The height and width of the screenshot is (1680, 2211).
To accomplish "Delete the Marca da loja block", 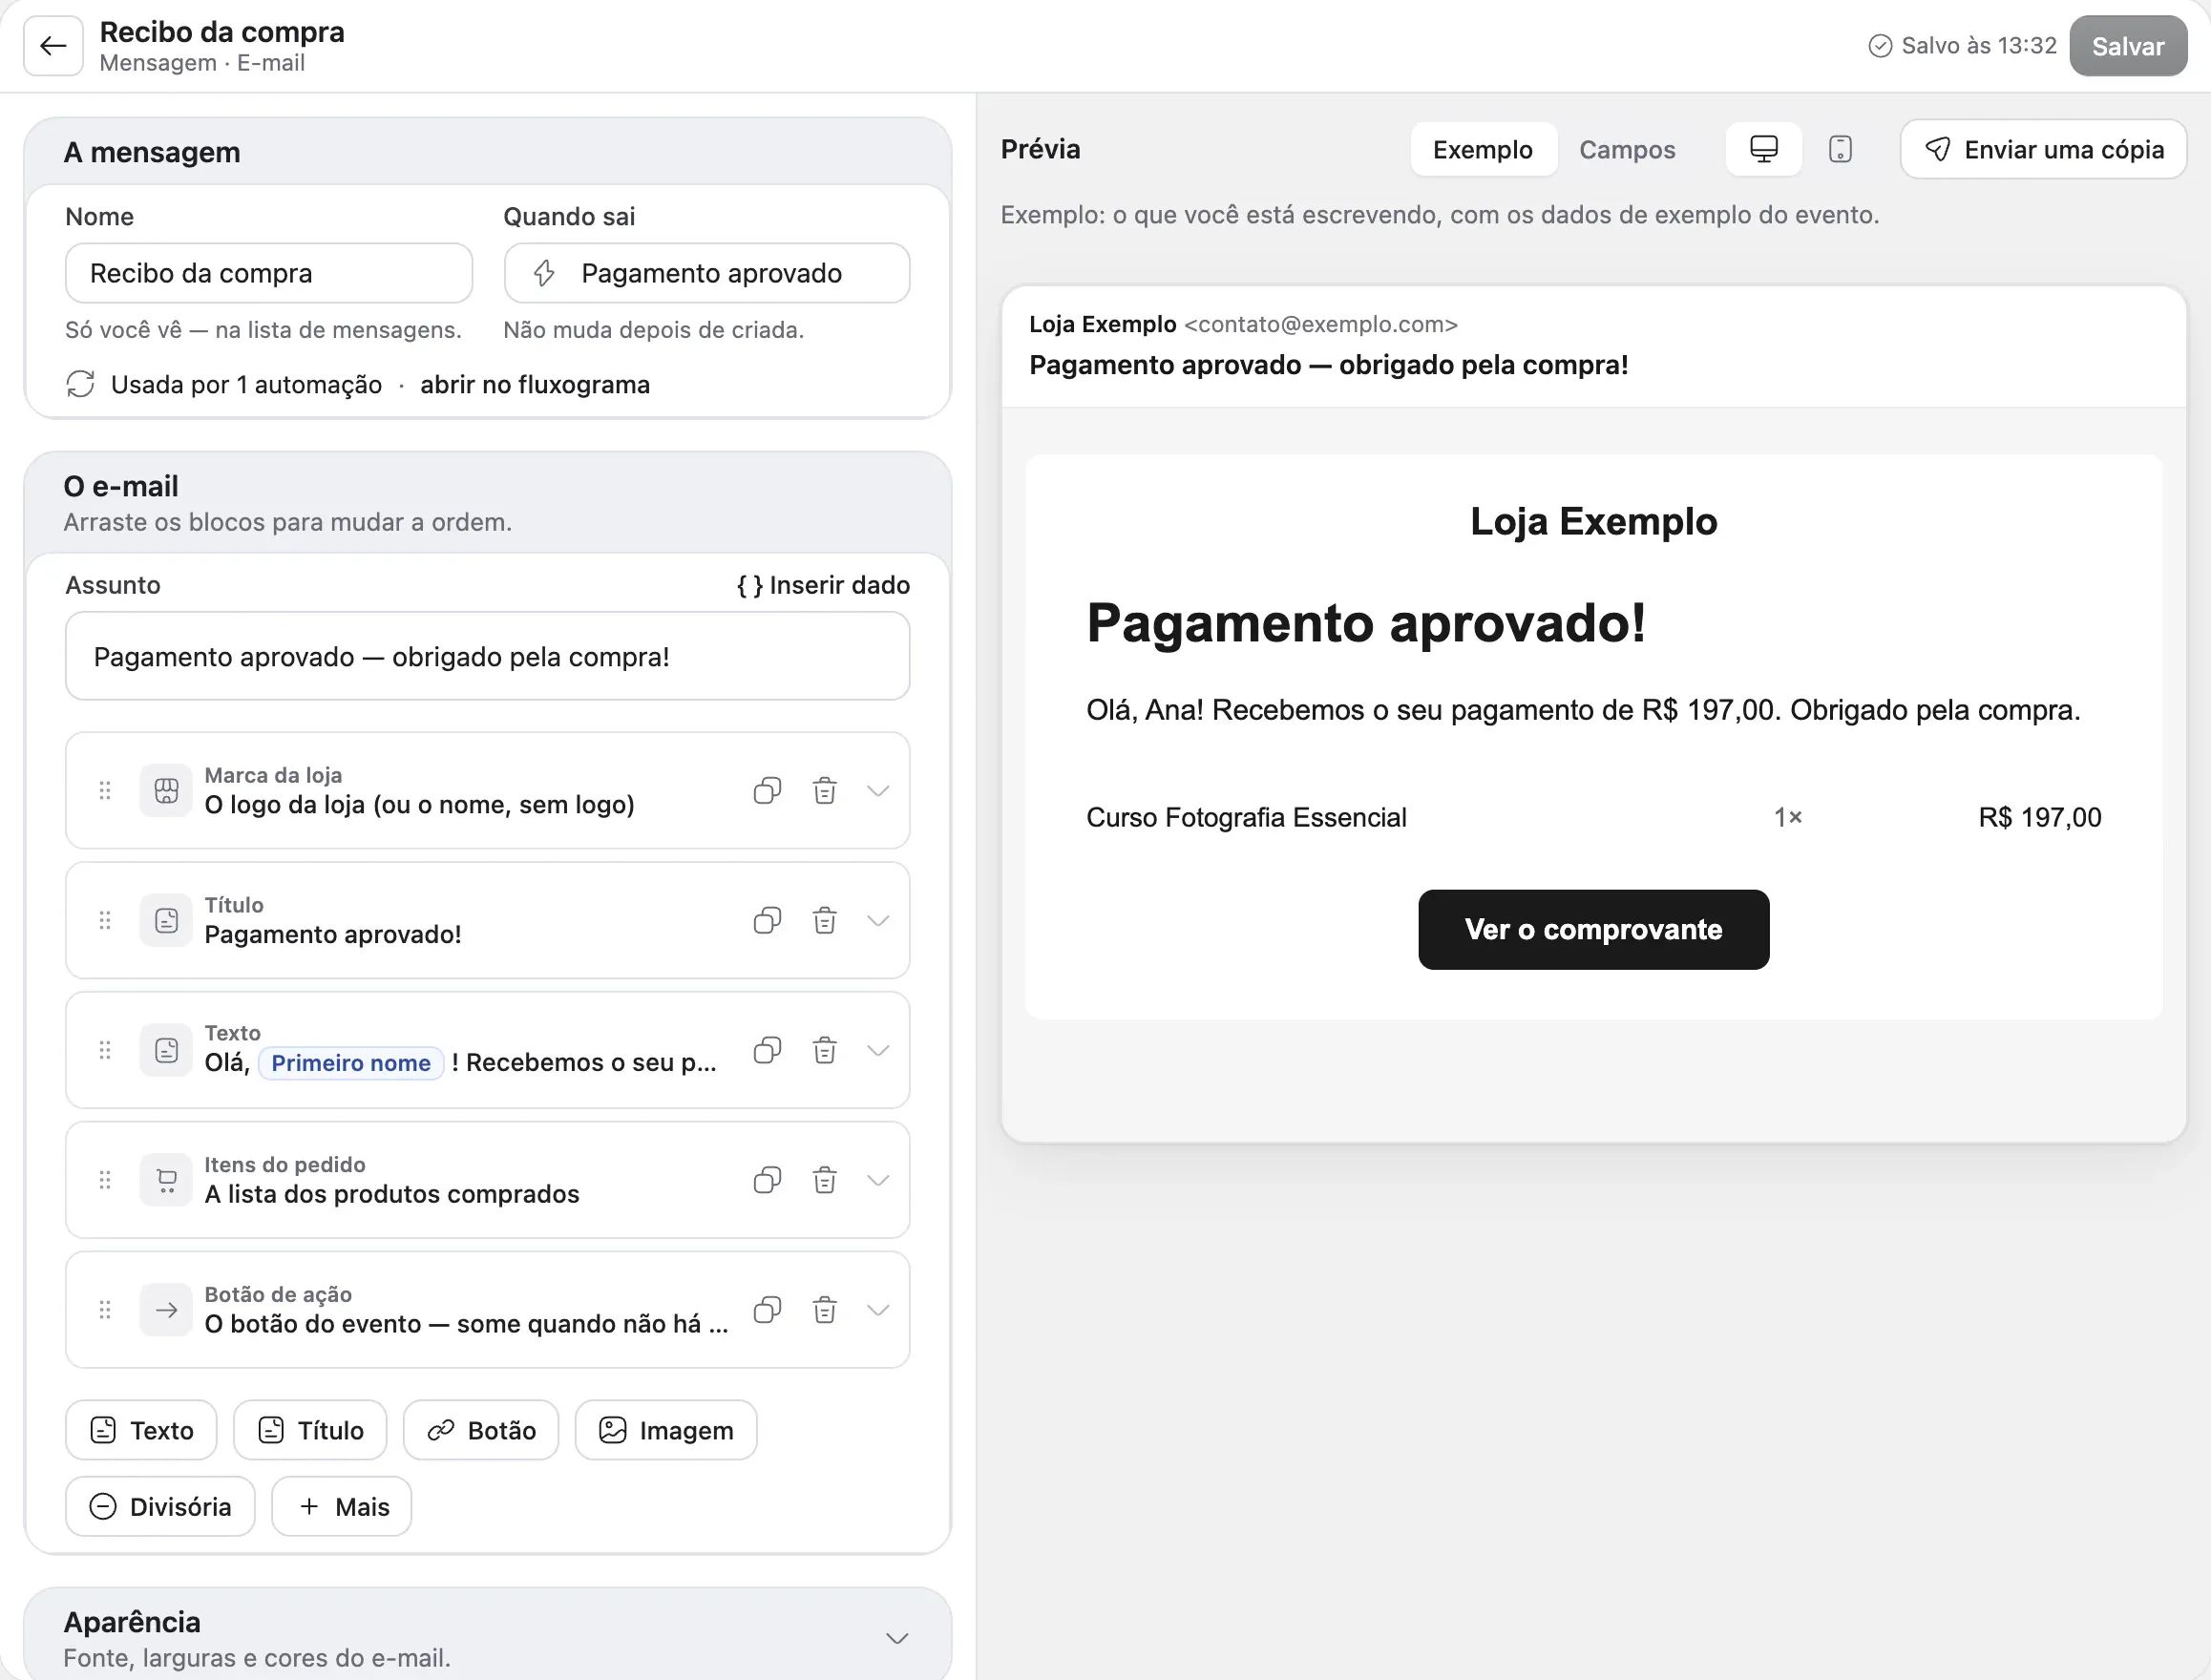I will (824, 791).
